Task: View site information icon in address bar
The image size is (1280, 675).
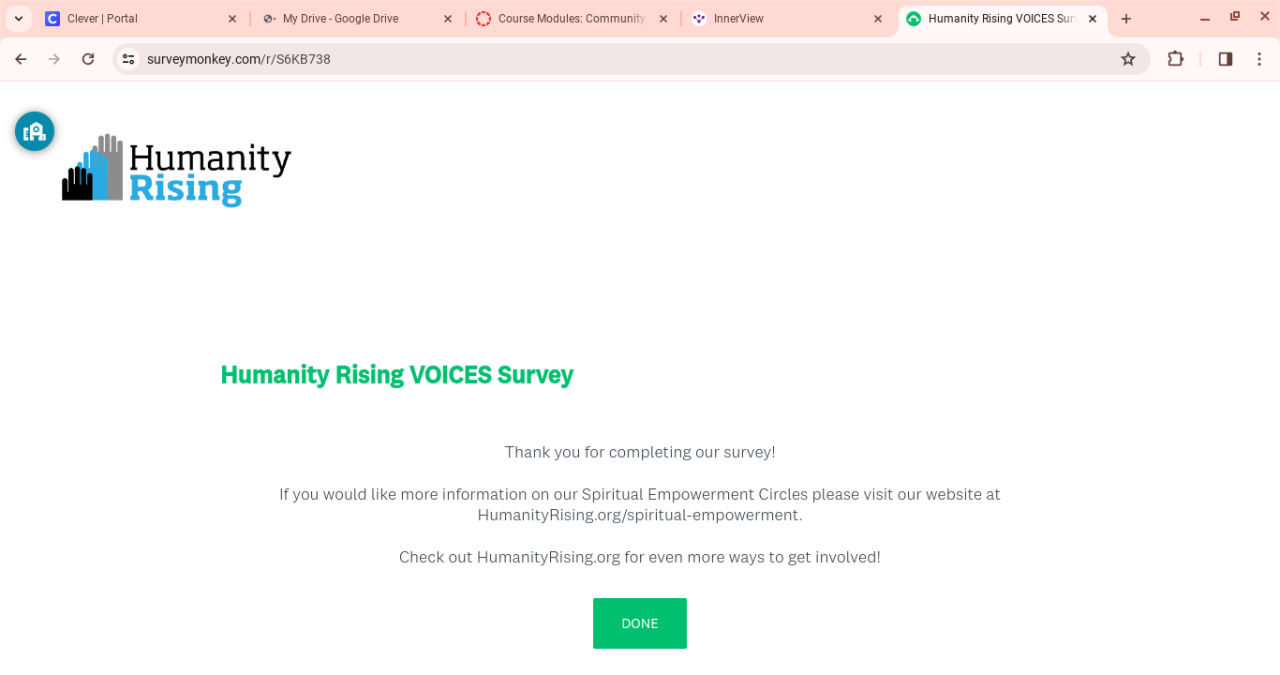Action: (128, 59)
